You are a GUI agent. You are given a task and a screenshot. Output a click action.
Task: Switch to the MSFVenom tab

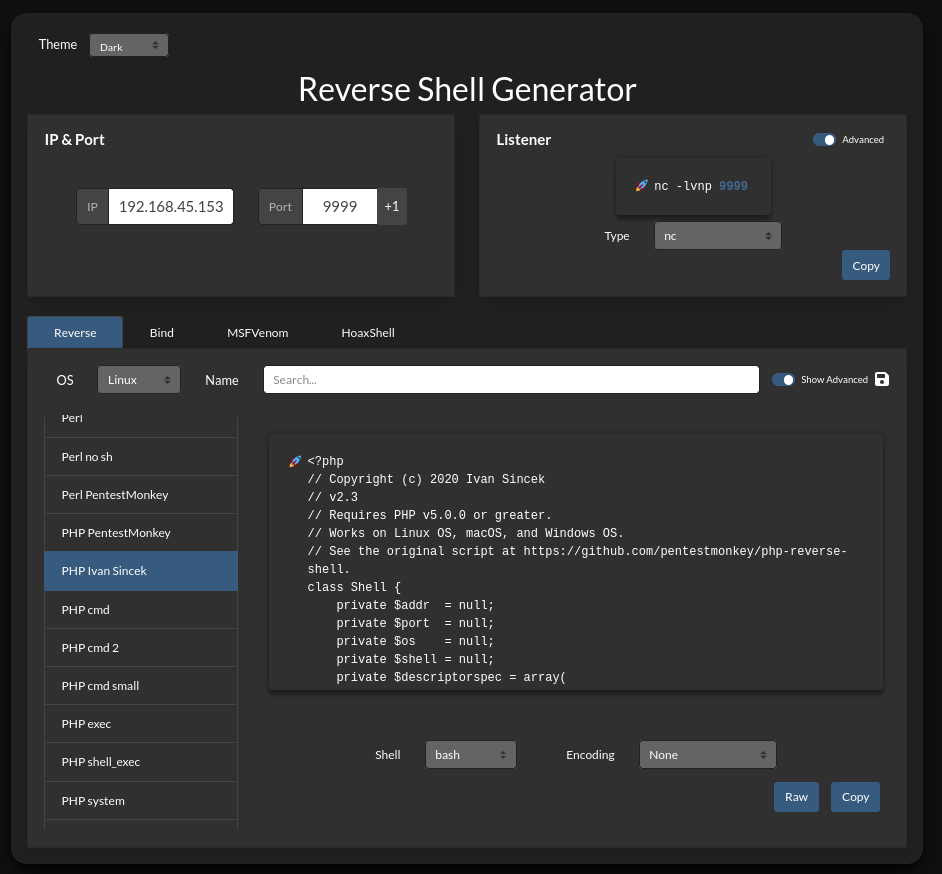(x=258, y=332)
